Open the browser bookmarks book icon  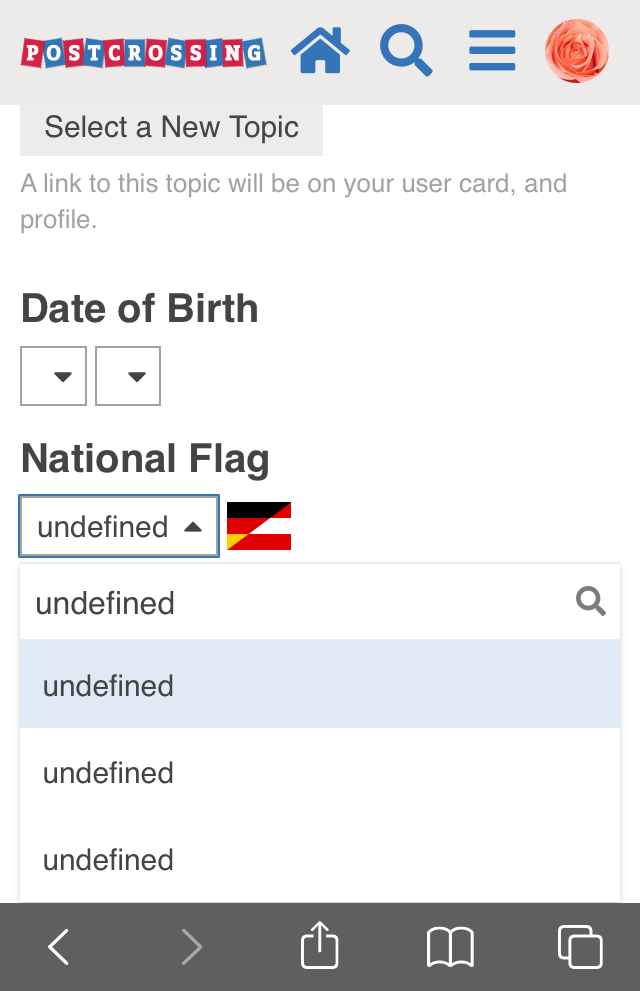click(450, 947)
